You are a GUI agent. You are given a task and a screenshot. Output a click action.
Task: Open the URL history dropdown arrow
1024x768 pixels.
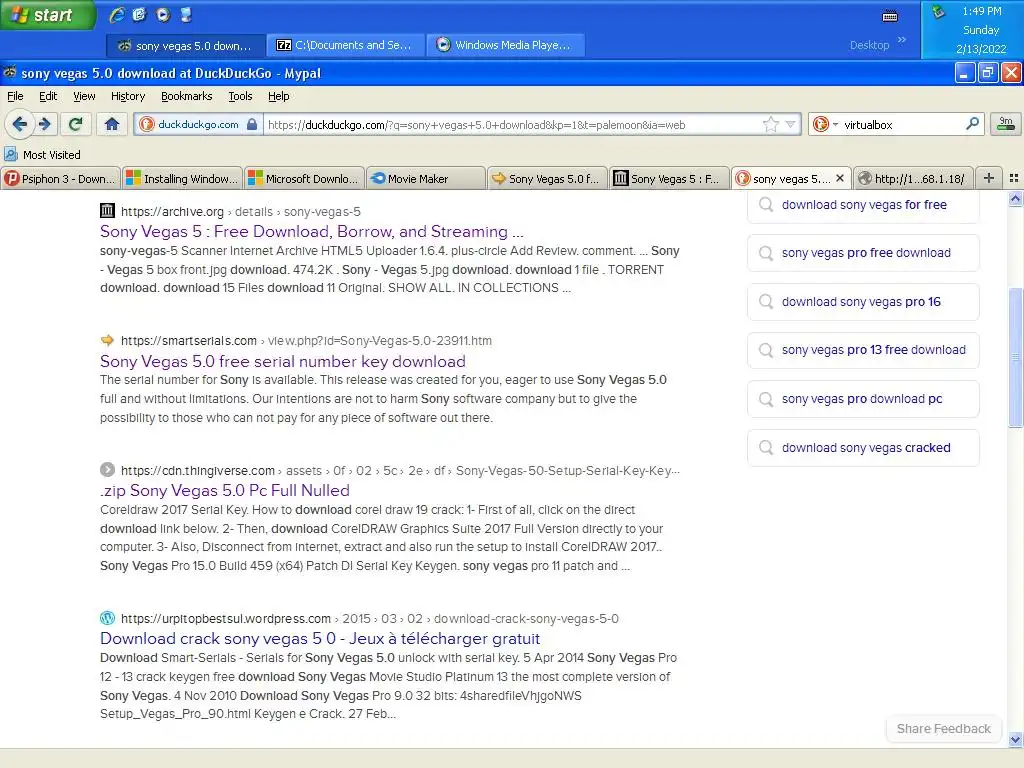coord(791,124)
